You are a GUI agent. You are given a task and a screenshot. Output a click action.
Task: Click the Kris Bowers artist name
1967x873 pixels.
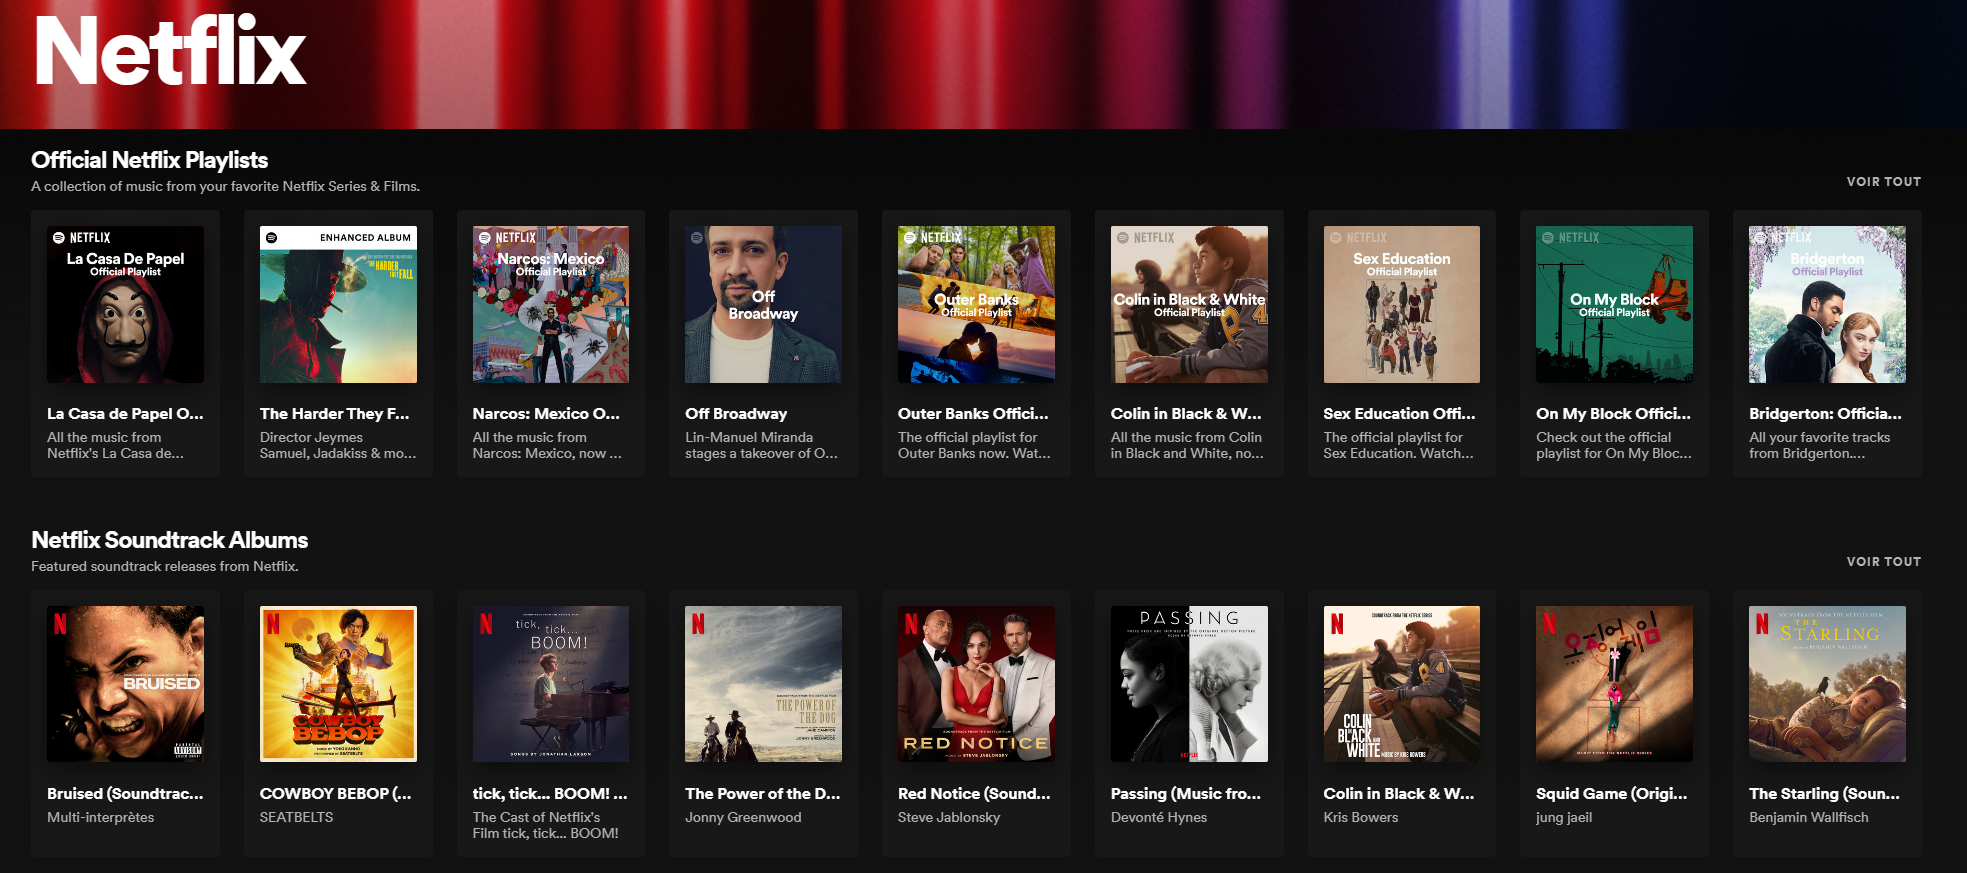1361,818
